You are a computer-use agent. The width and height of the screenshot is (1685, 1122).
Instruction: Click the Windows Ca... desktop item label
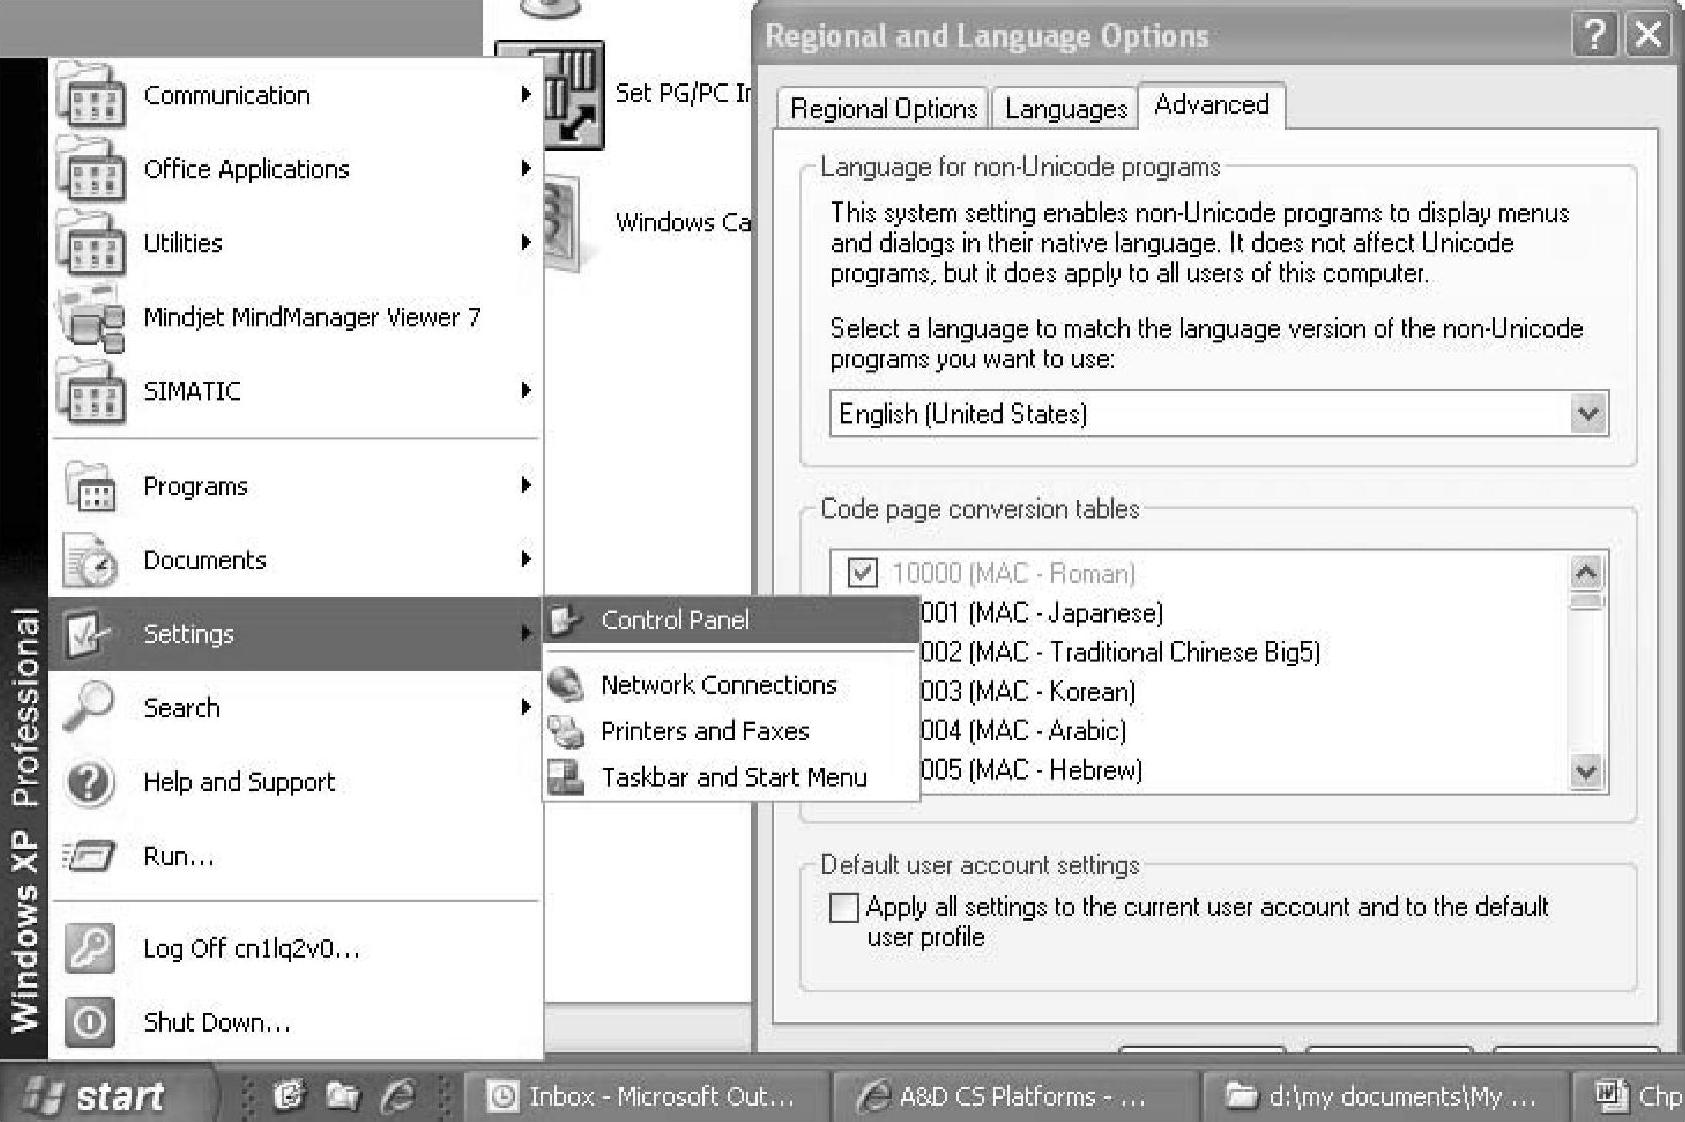683,222
